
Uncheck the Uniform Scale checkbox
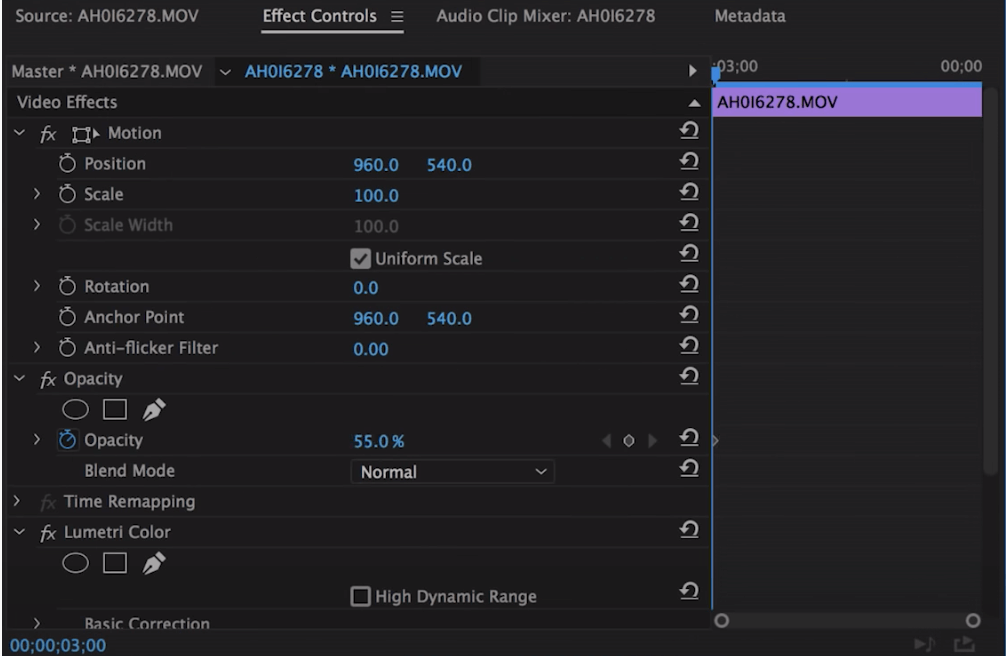tap(361, 259)
